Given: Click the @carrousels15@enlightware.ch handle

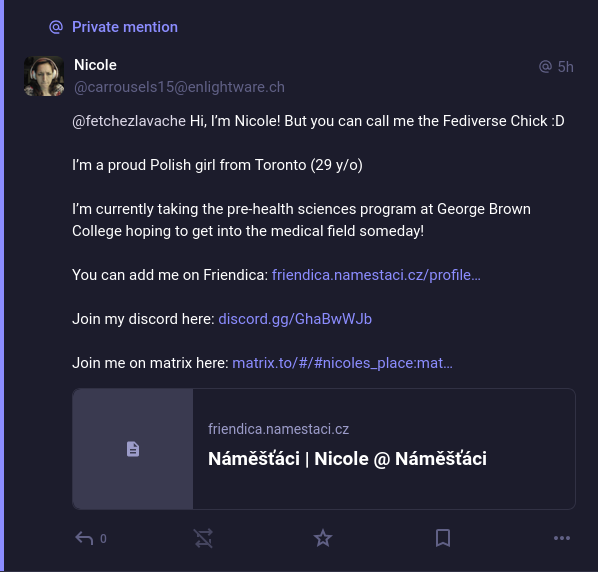Looking at the screenshot, I should pos(179,87).
